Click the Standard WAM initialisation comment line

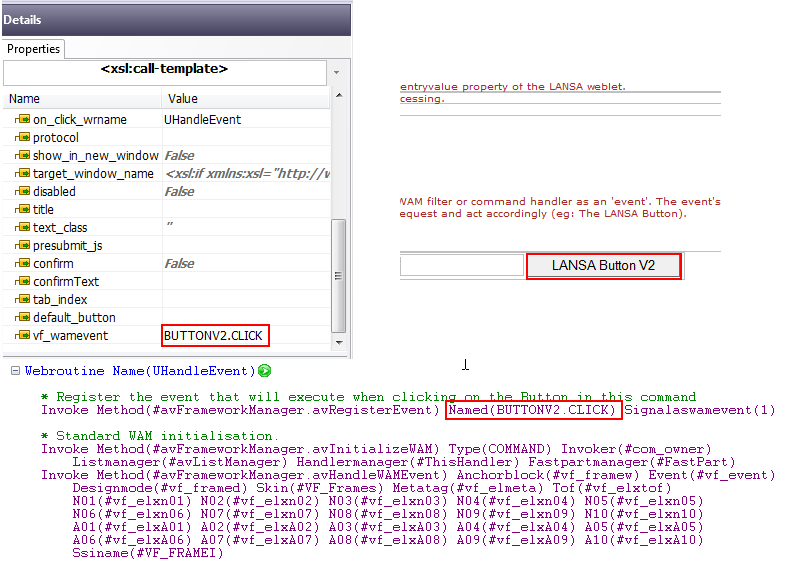pyautogui.click(x=160, y=436)
